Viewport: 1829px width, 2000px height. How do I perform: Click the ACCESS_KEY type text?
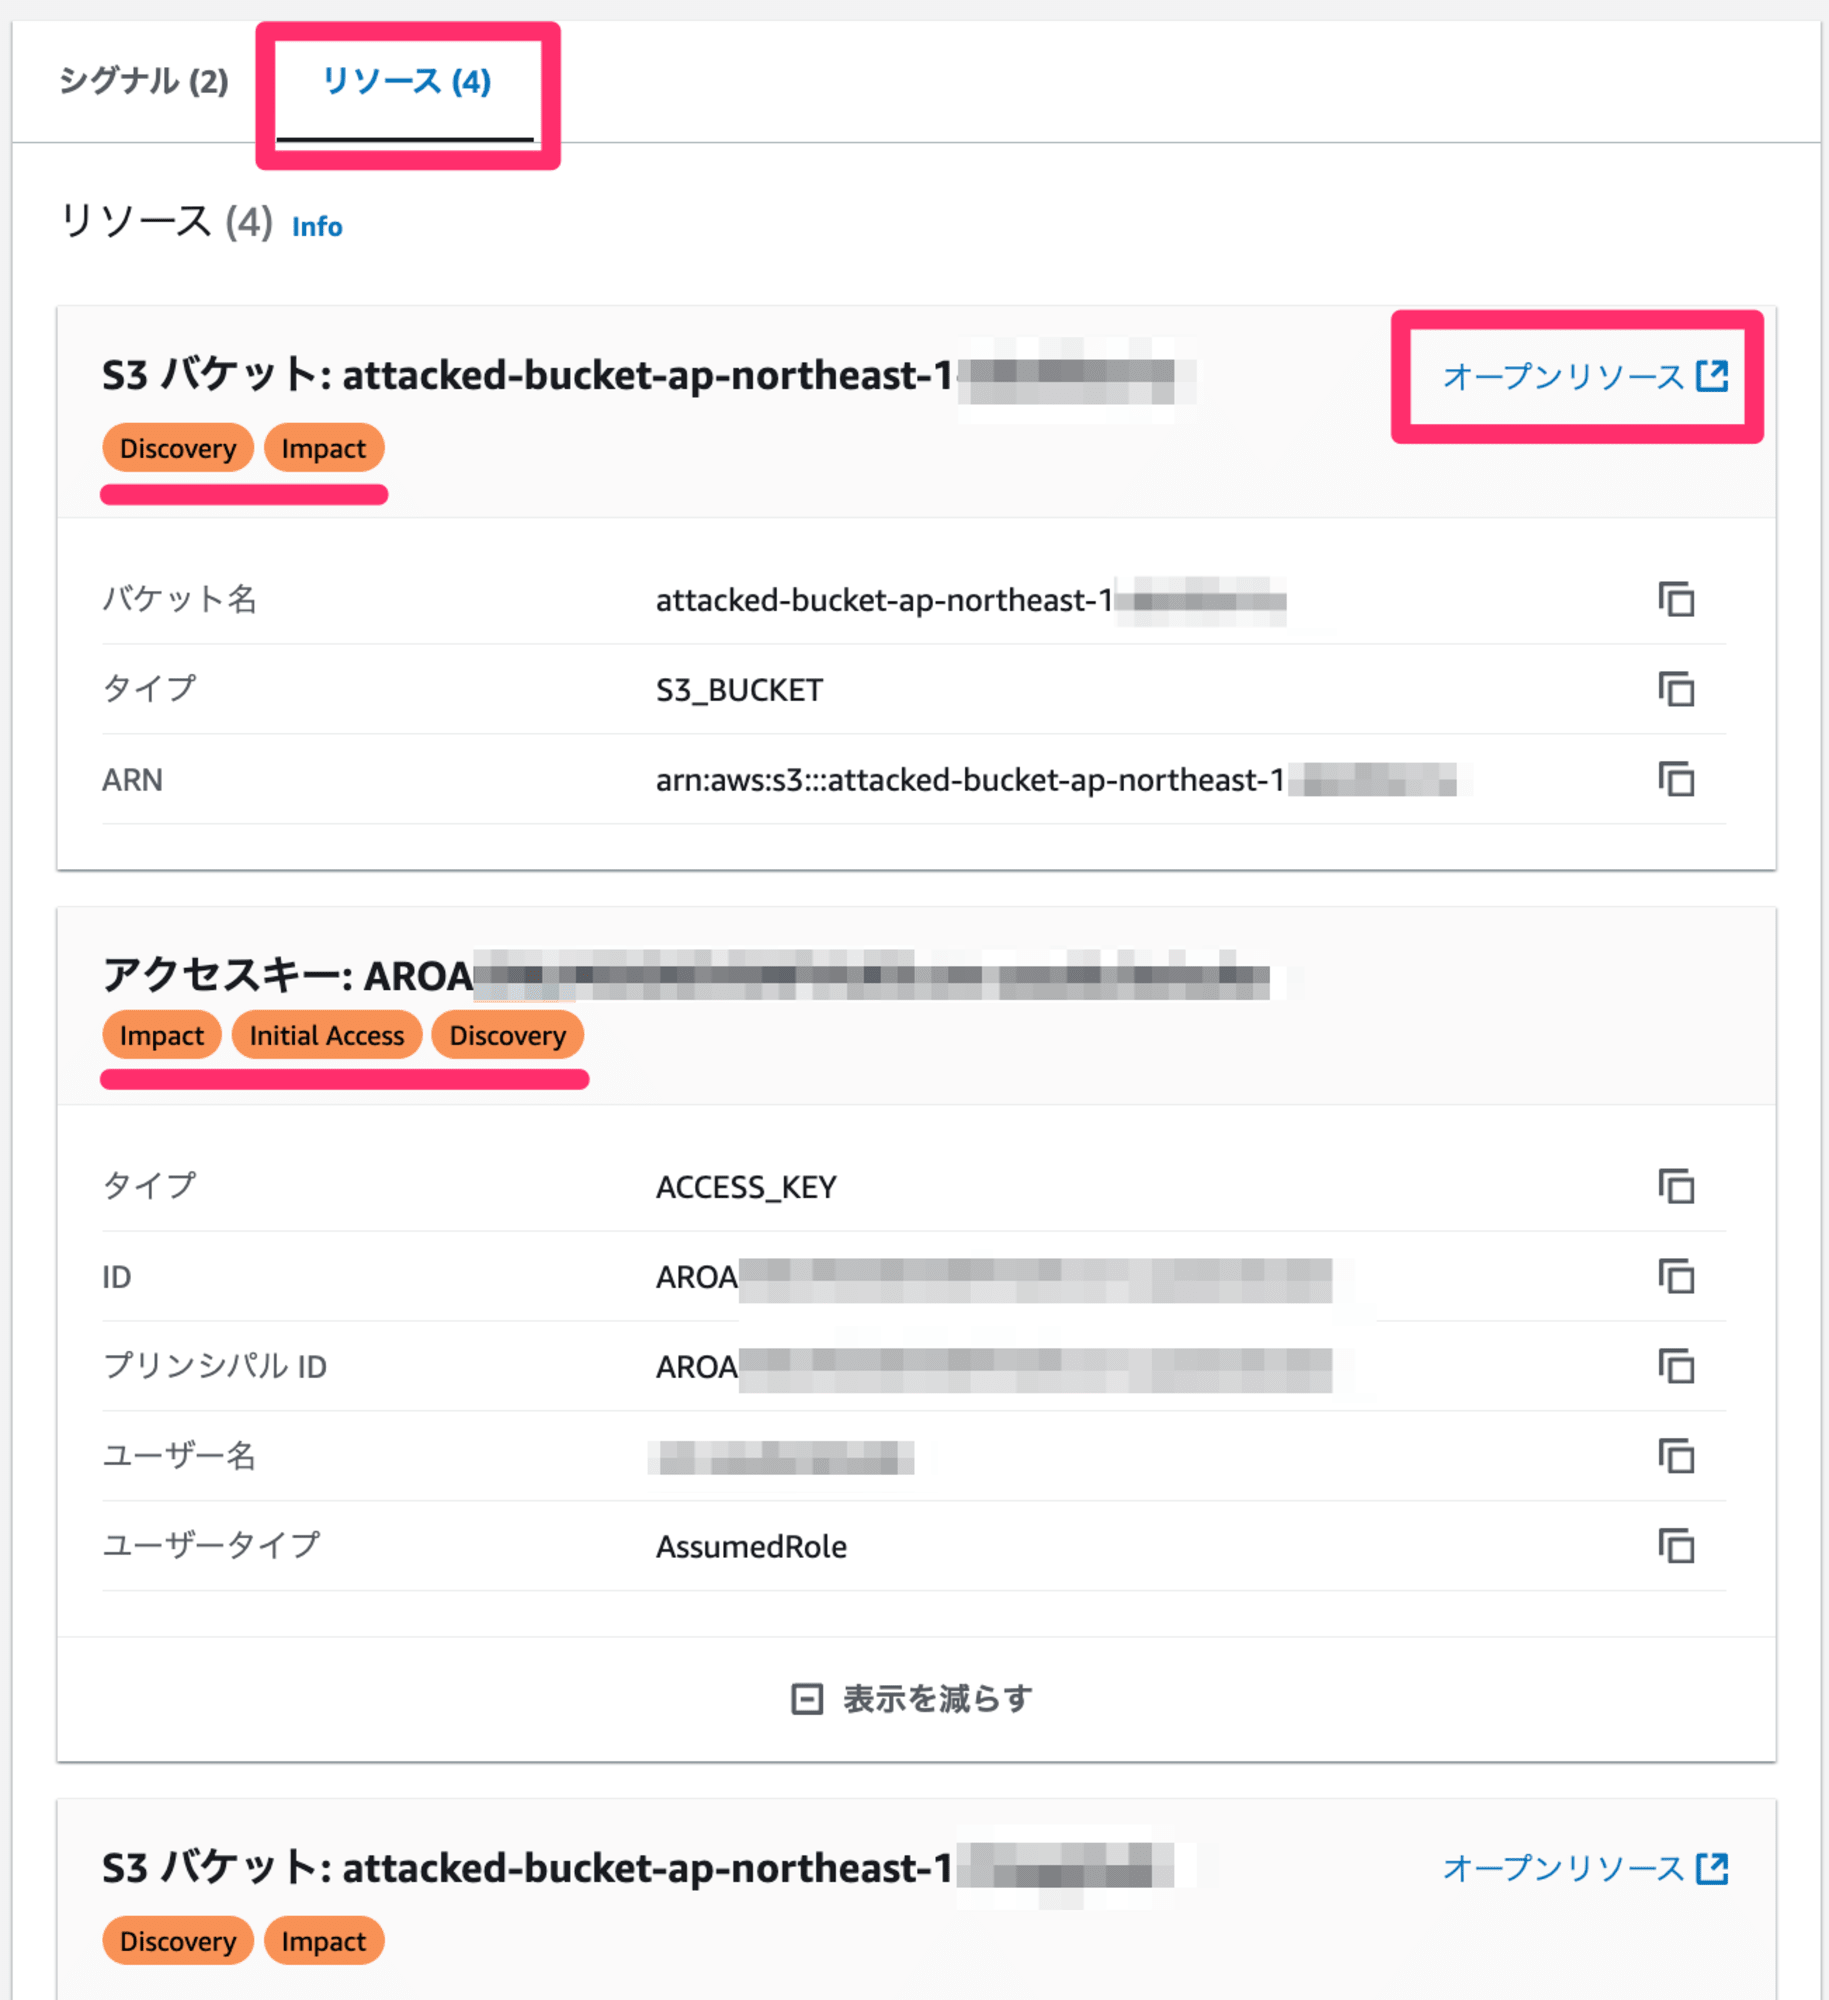pyautogui.click(x=746, y=1187)
